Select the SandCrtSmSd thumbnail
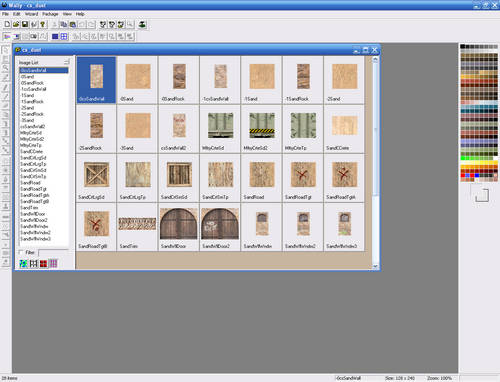 [x=179, y=178]
